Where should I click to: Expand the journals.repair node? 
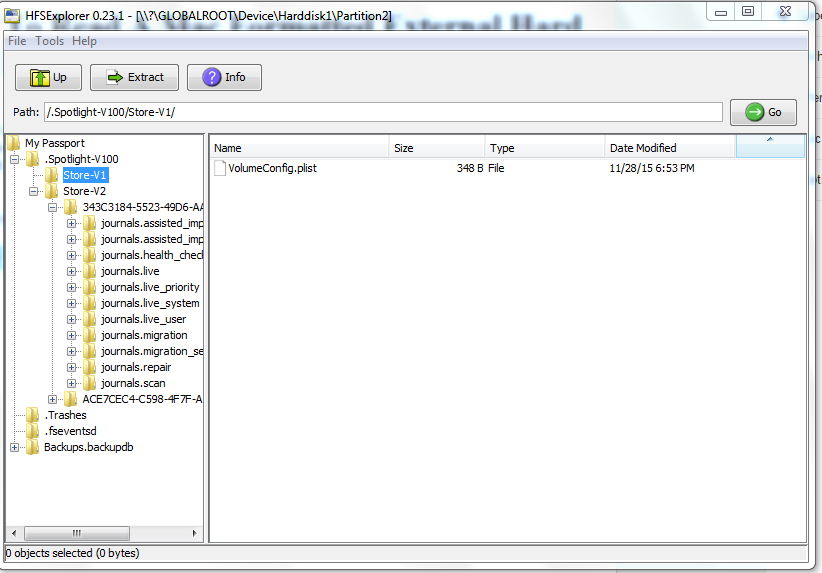(x=71, y=367)
